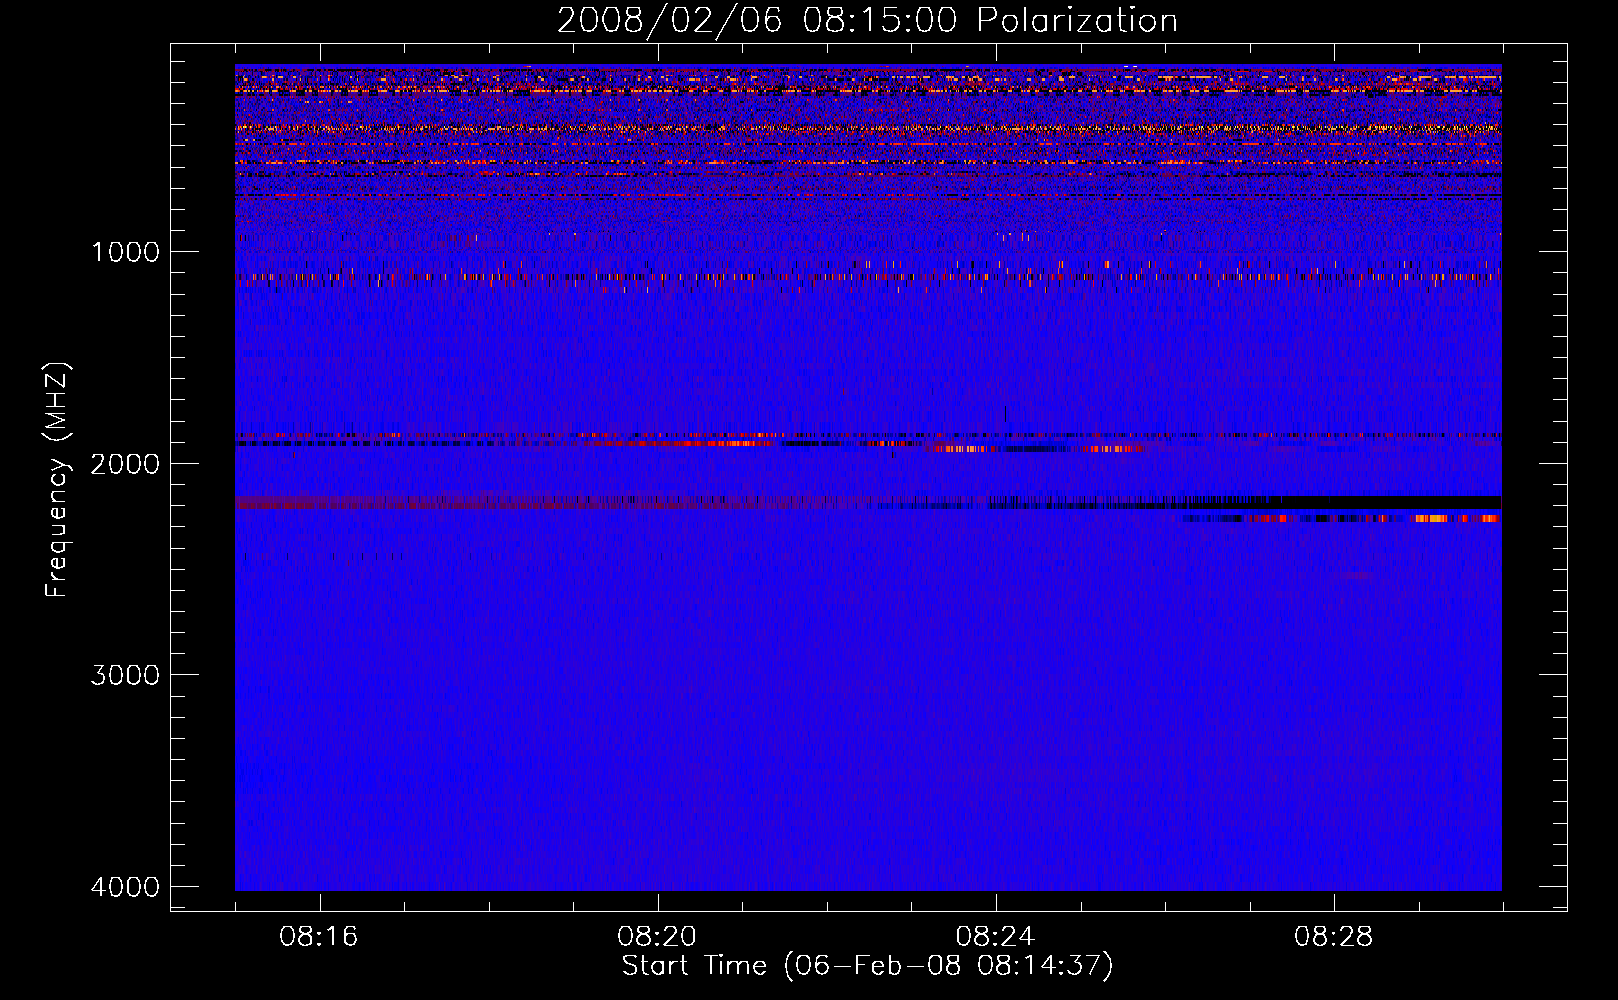Click the 08:28 time tick label
Image resolution: width=1618 pixels, height=1000 pixels.
[1333, 937]
